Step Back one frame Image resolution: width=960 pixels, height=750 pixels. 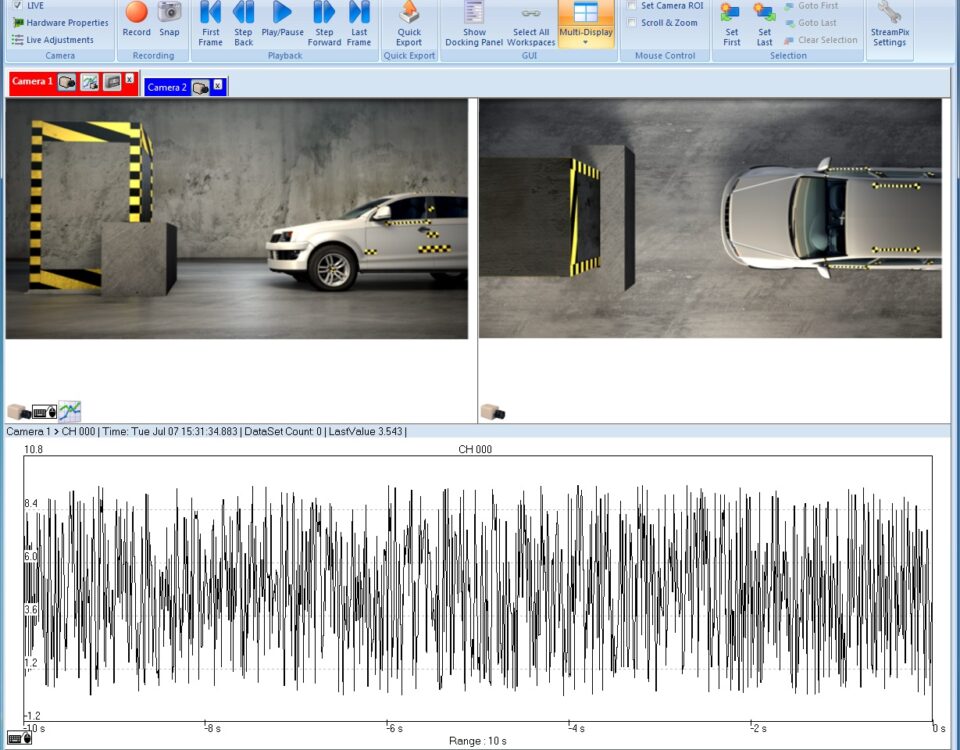[x=243, y=14]
